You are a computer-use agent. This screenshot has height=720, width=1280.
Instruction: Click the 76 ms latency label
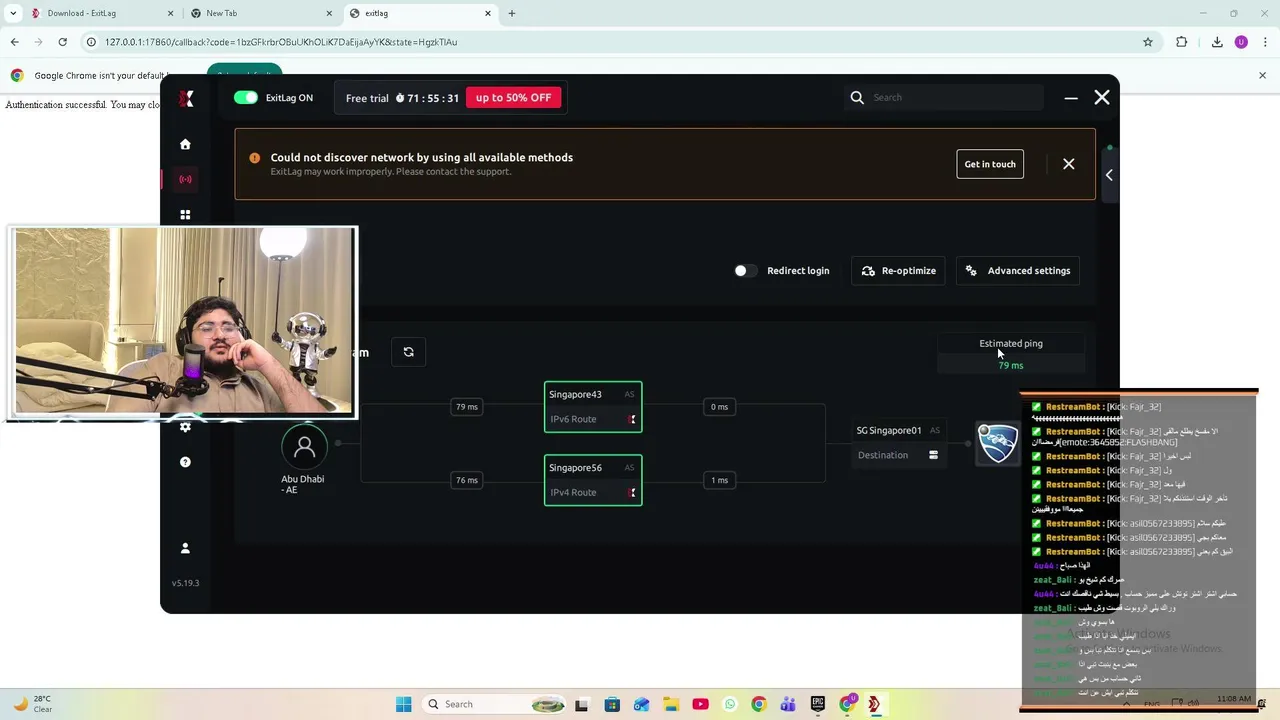pos(466,480)
